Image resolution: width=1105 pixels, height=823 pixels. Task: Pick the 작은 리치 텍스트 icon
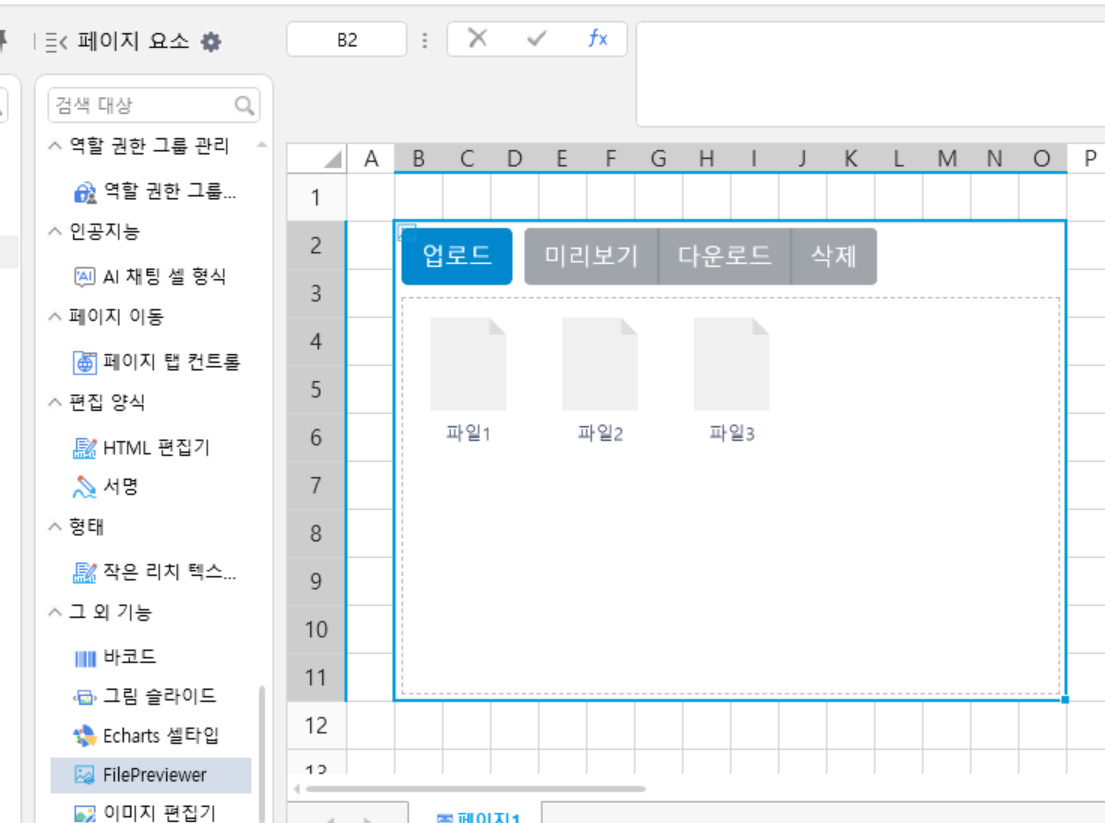[x=85, y=572]
